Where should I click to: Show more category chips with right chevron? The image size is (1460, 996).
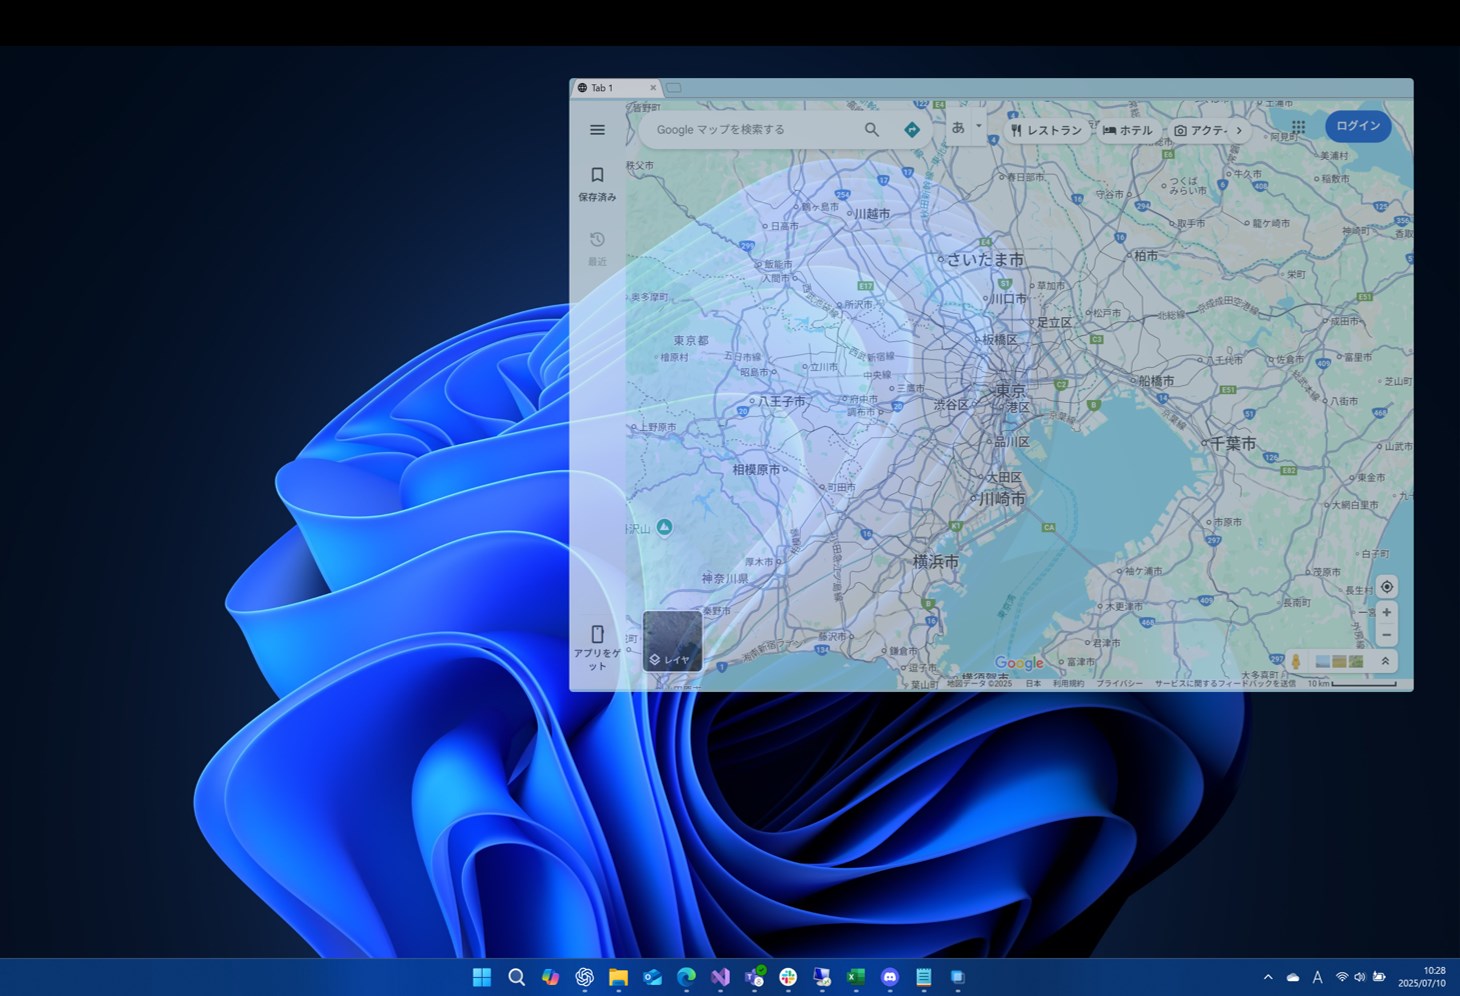(x=1239, y=130)
